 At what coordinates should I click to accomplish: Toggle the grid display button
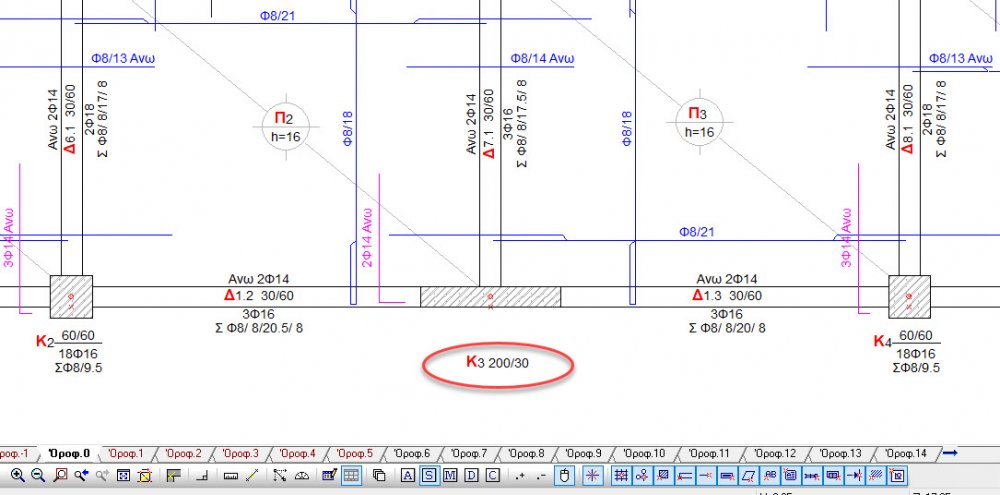coord(351,475)
